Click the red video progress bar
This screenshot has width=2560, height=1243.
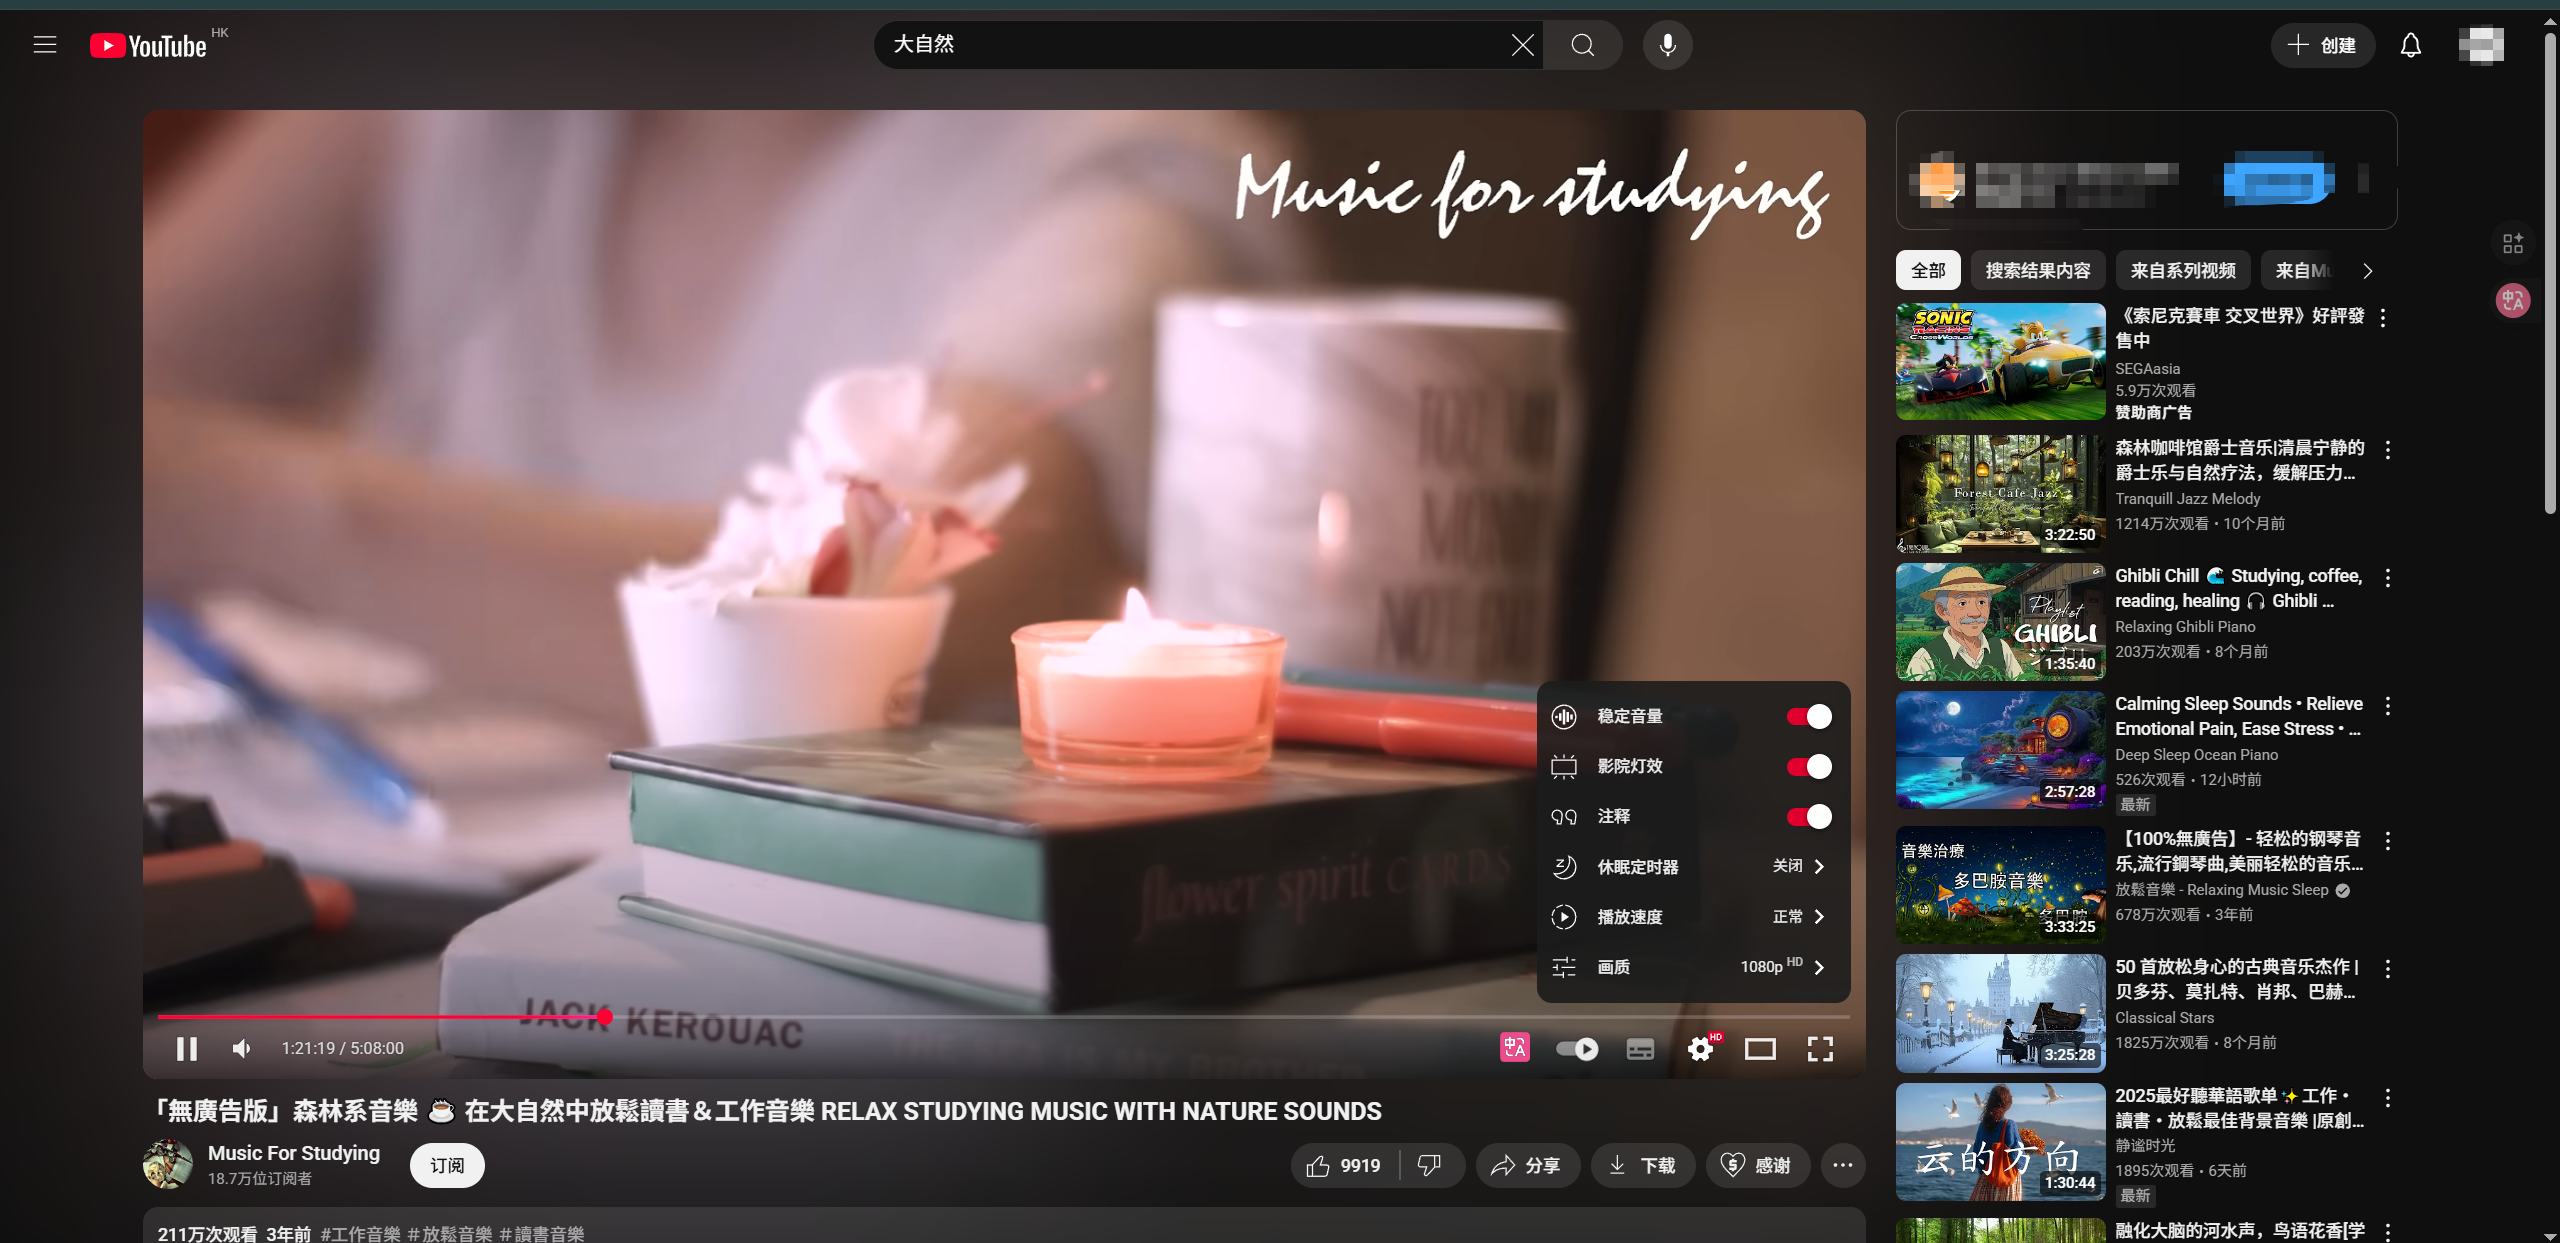(x=380, y=1017)
